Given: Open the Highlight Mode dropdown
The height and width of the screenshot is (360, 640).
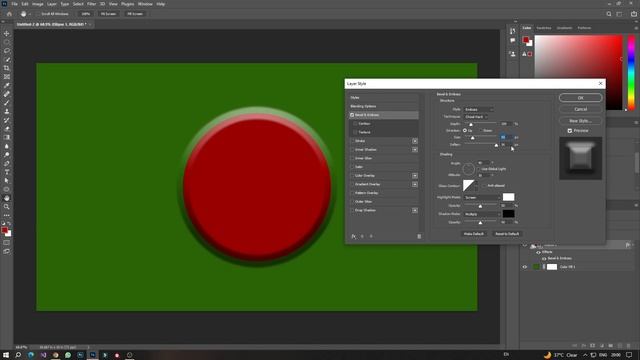Looking at the screenshot, I should pos(482,198).
